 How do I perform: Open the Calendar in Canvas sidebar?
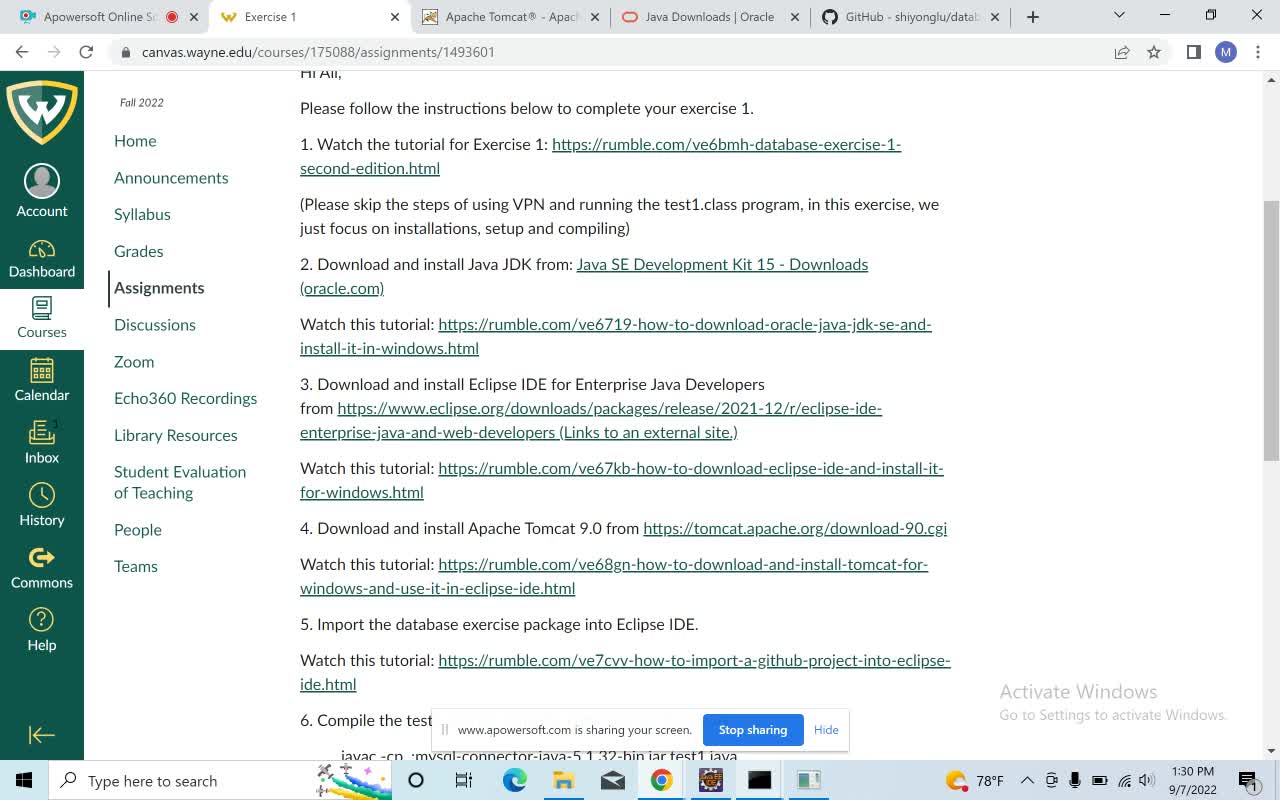pos(42,381)
